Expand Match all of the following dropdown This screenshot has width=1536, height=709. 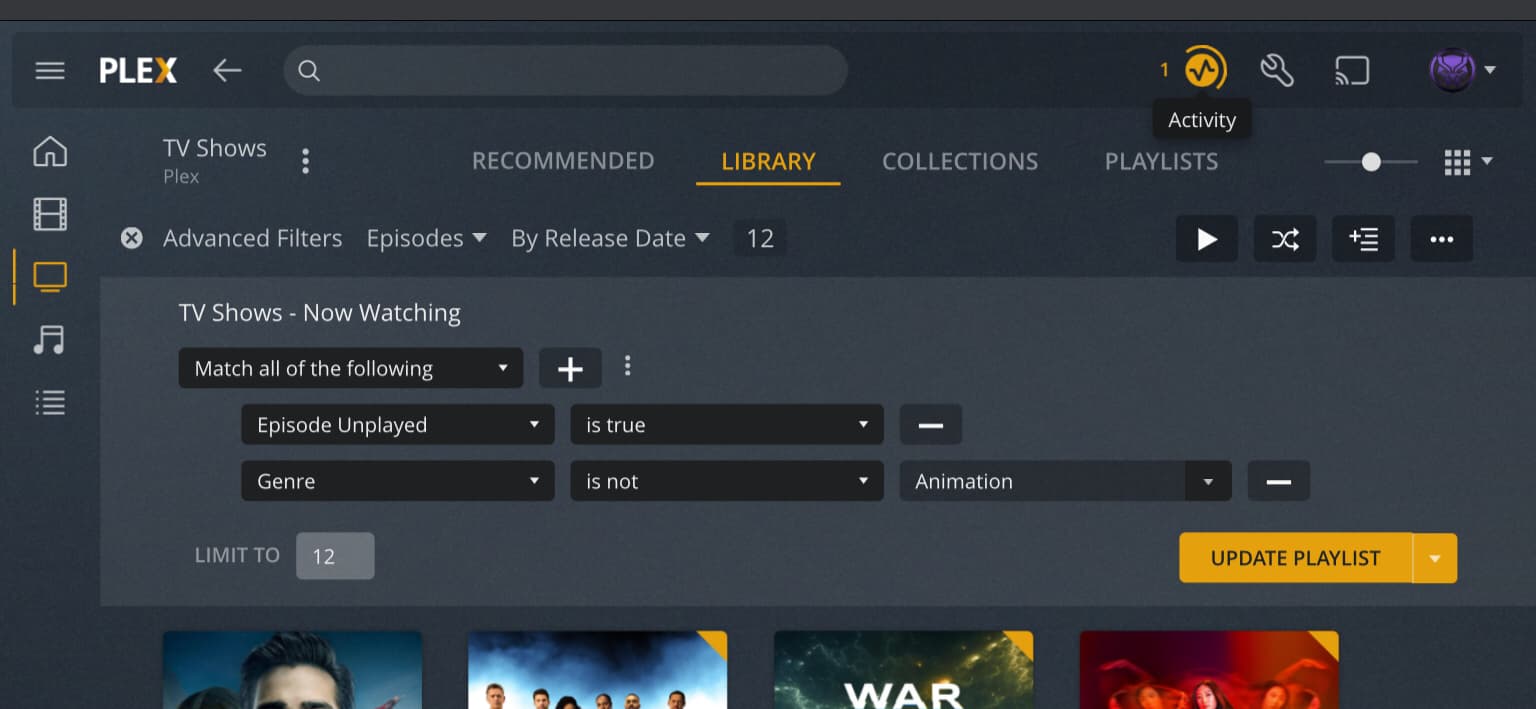pyautogui.click(x=351, y=368)
